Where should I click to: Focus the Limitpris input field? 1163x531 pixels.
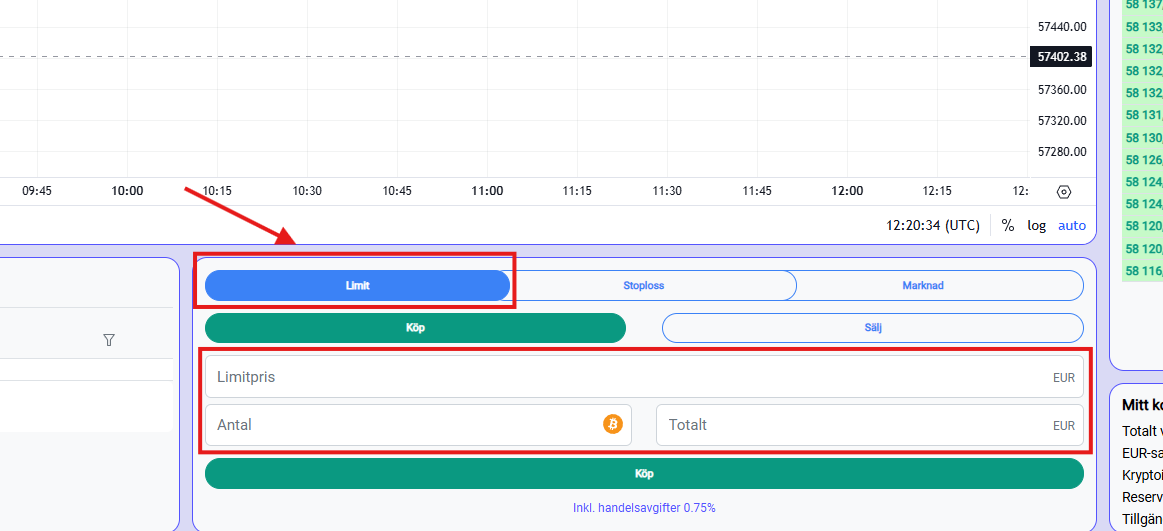(x=644, y=377)
